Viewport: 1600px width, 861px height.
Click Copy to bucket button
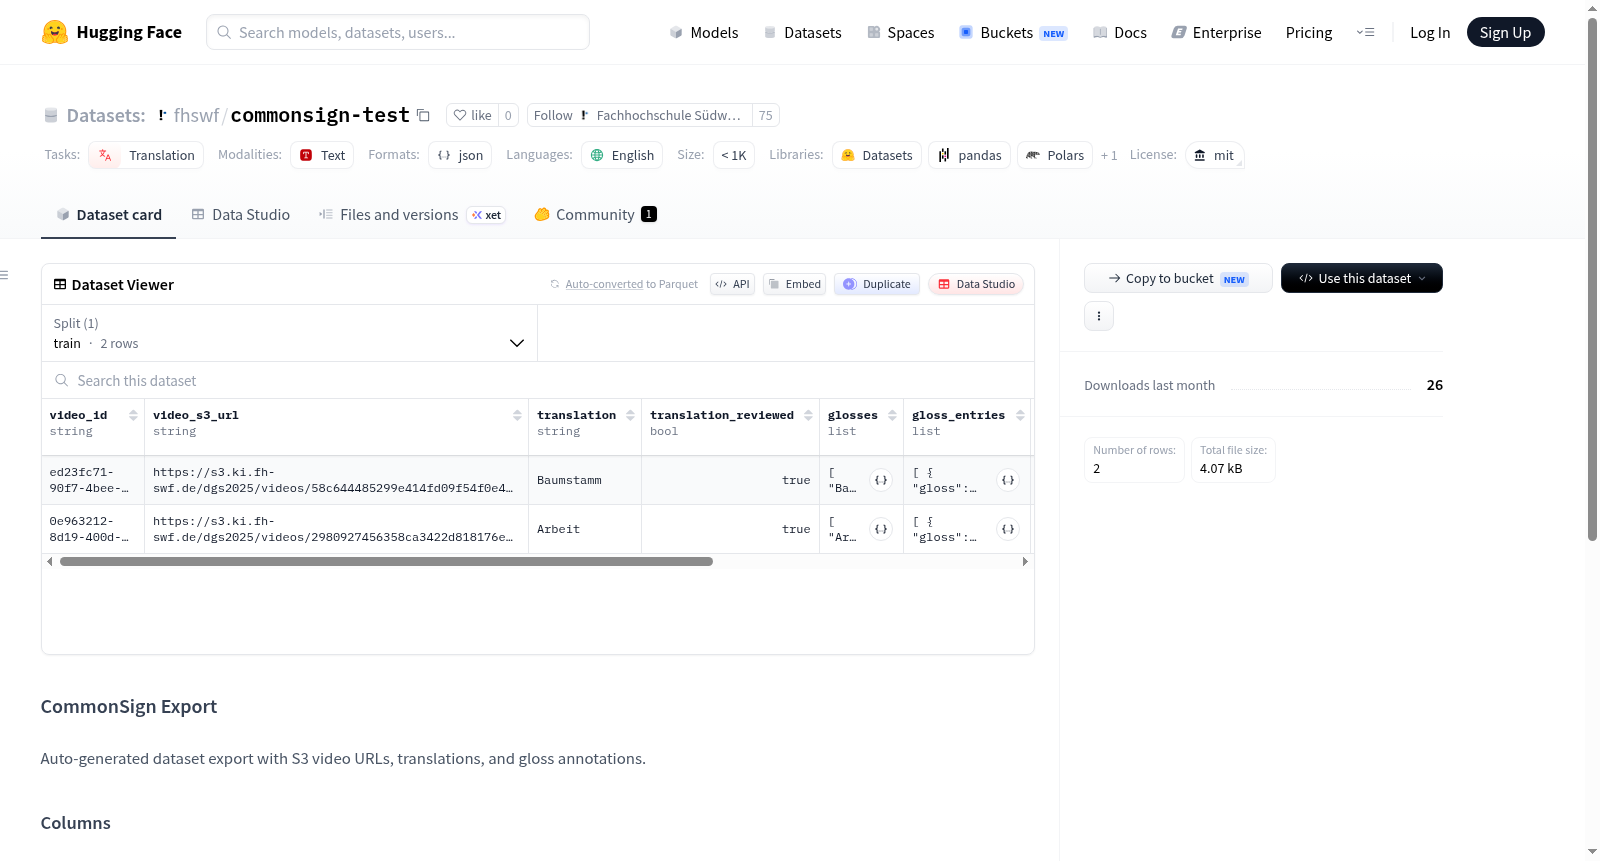click(x=1178, y=278)
